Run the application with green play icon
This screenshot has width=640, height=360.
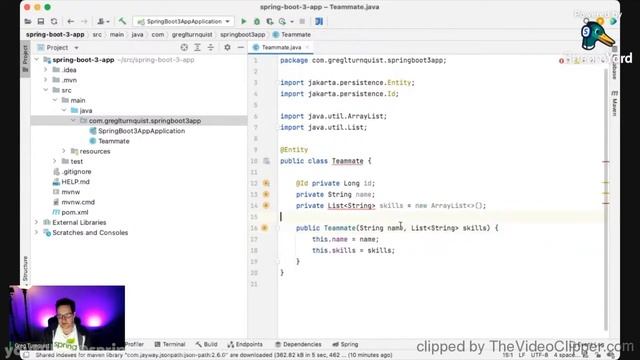(x=244, y=21)
